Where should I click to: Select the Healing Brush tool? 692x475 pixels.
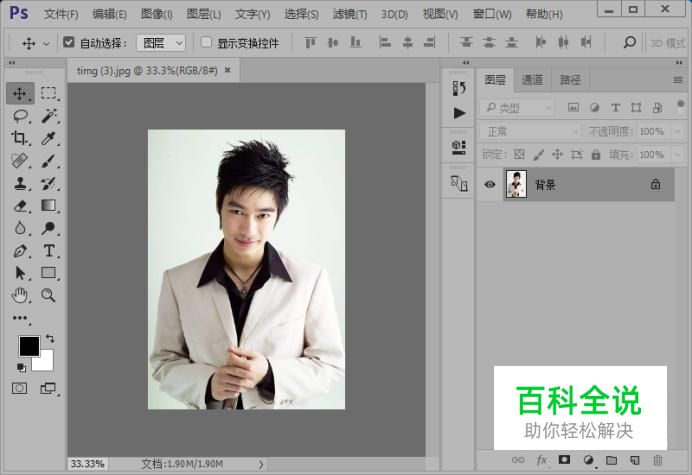pos(19,161)
